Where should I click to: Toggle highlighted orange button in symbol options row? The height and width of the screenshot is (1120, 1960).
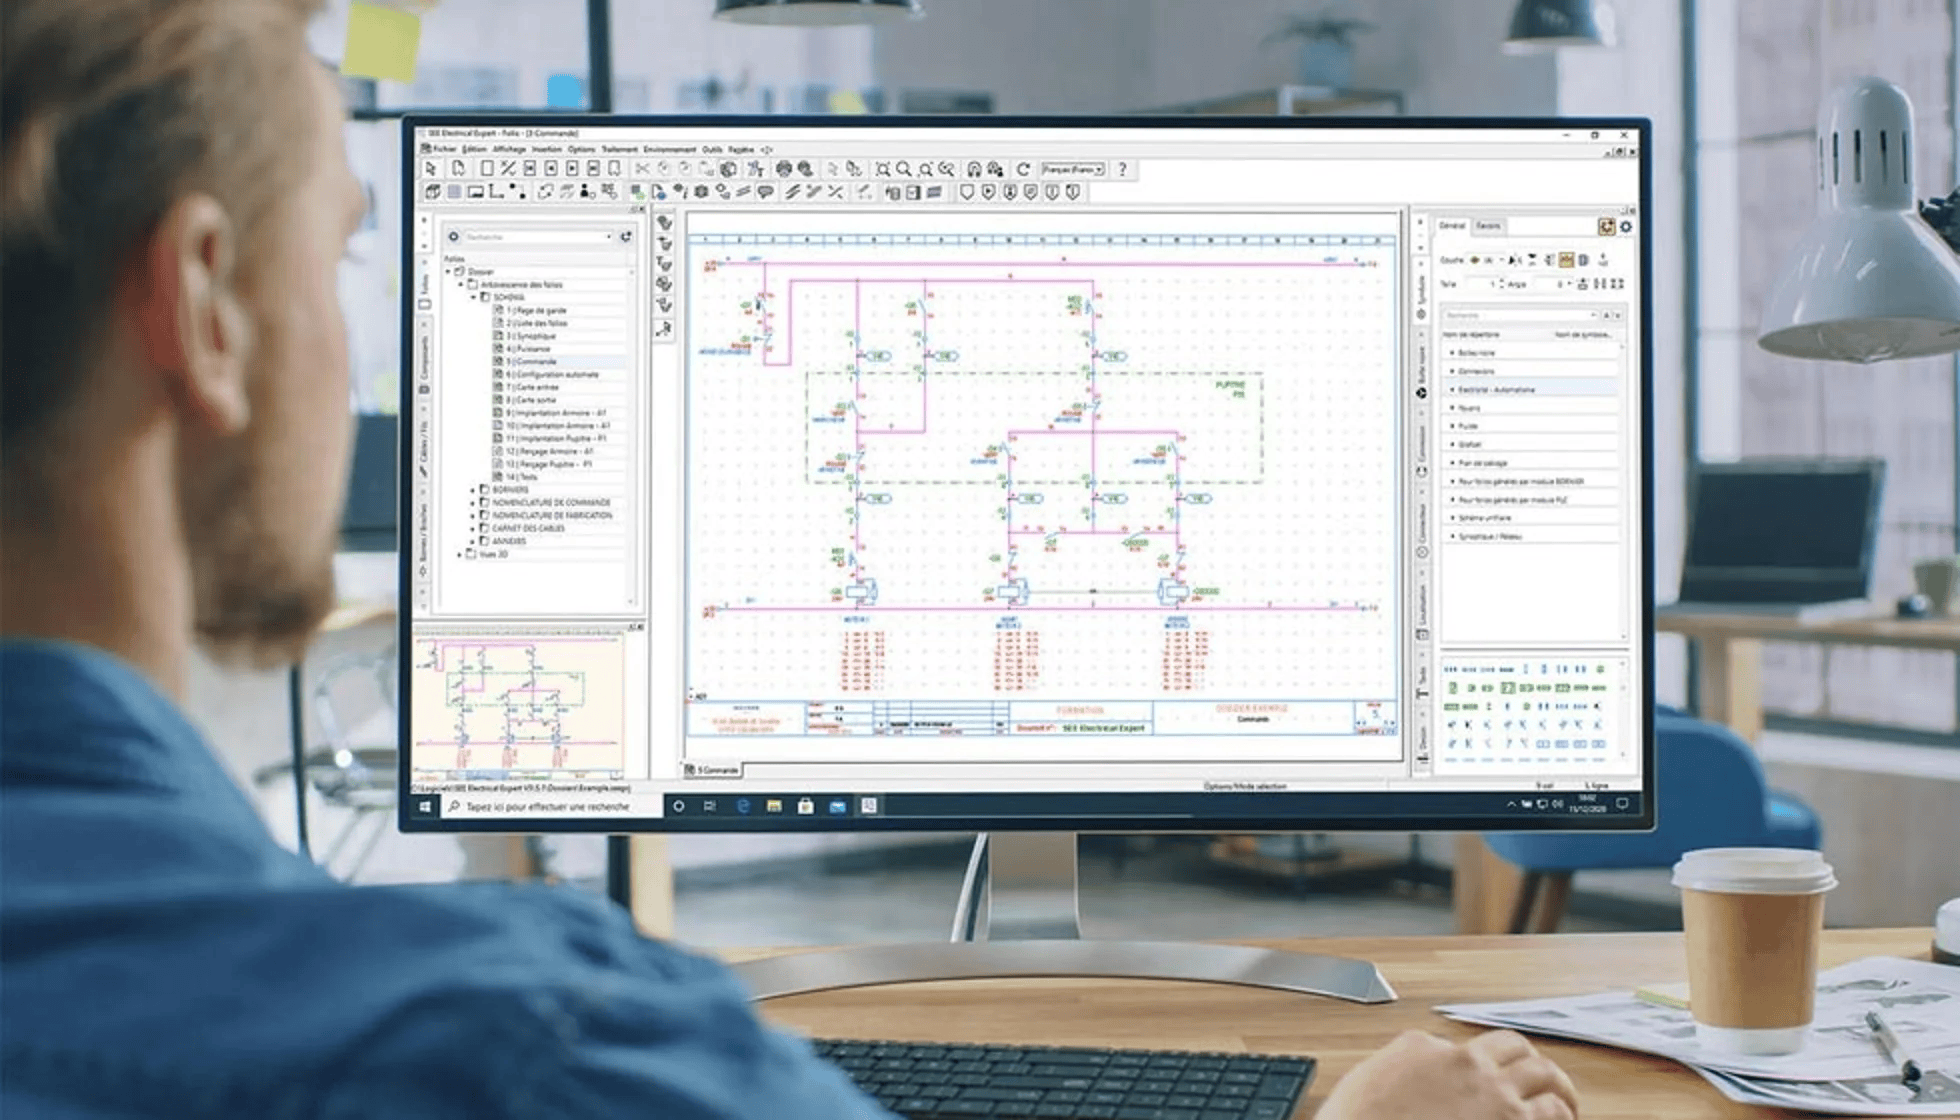click(x=1566, y=260)
